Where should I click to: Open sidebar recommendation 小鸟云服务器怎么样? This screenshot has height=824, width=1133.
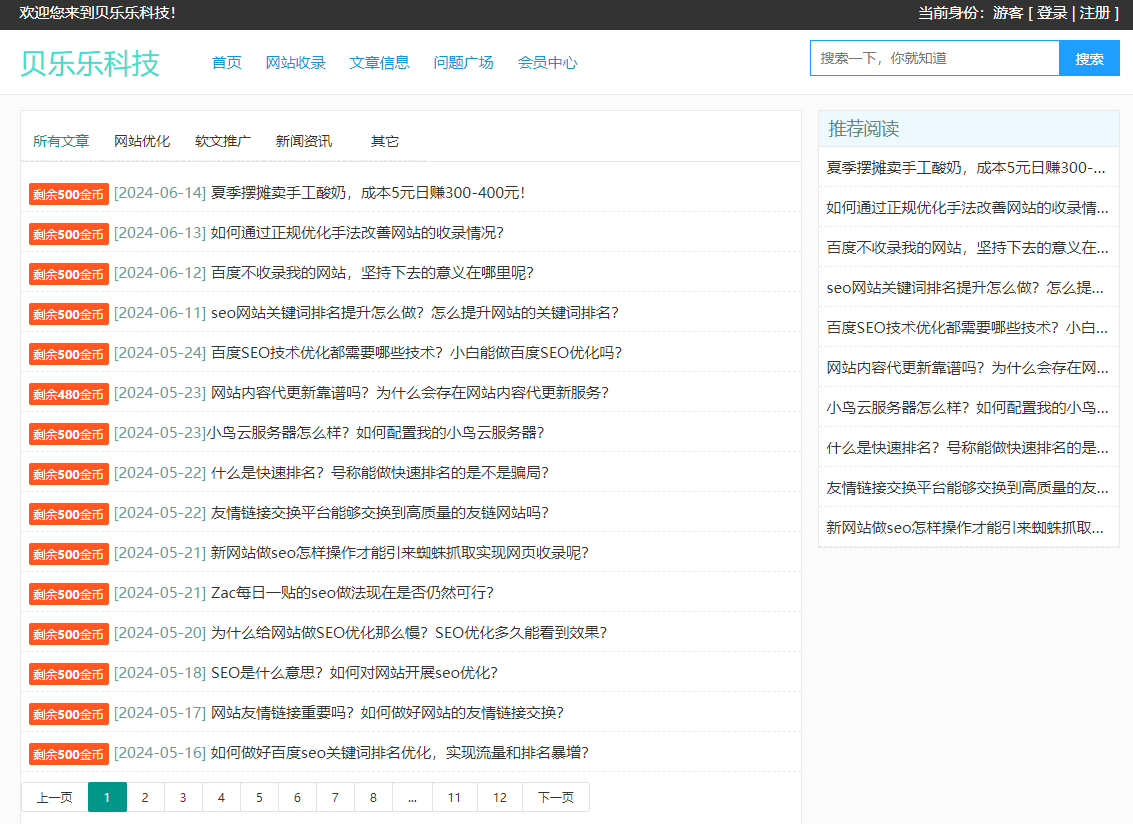(966, 408)
